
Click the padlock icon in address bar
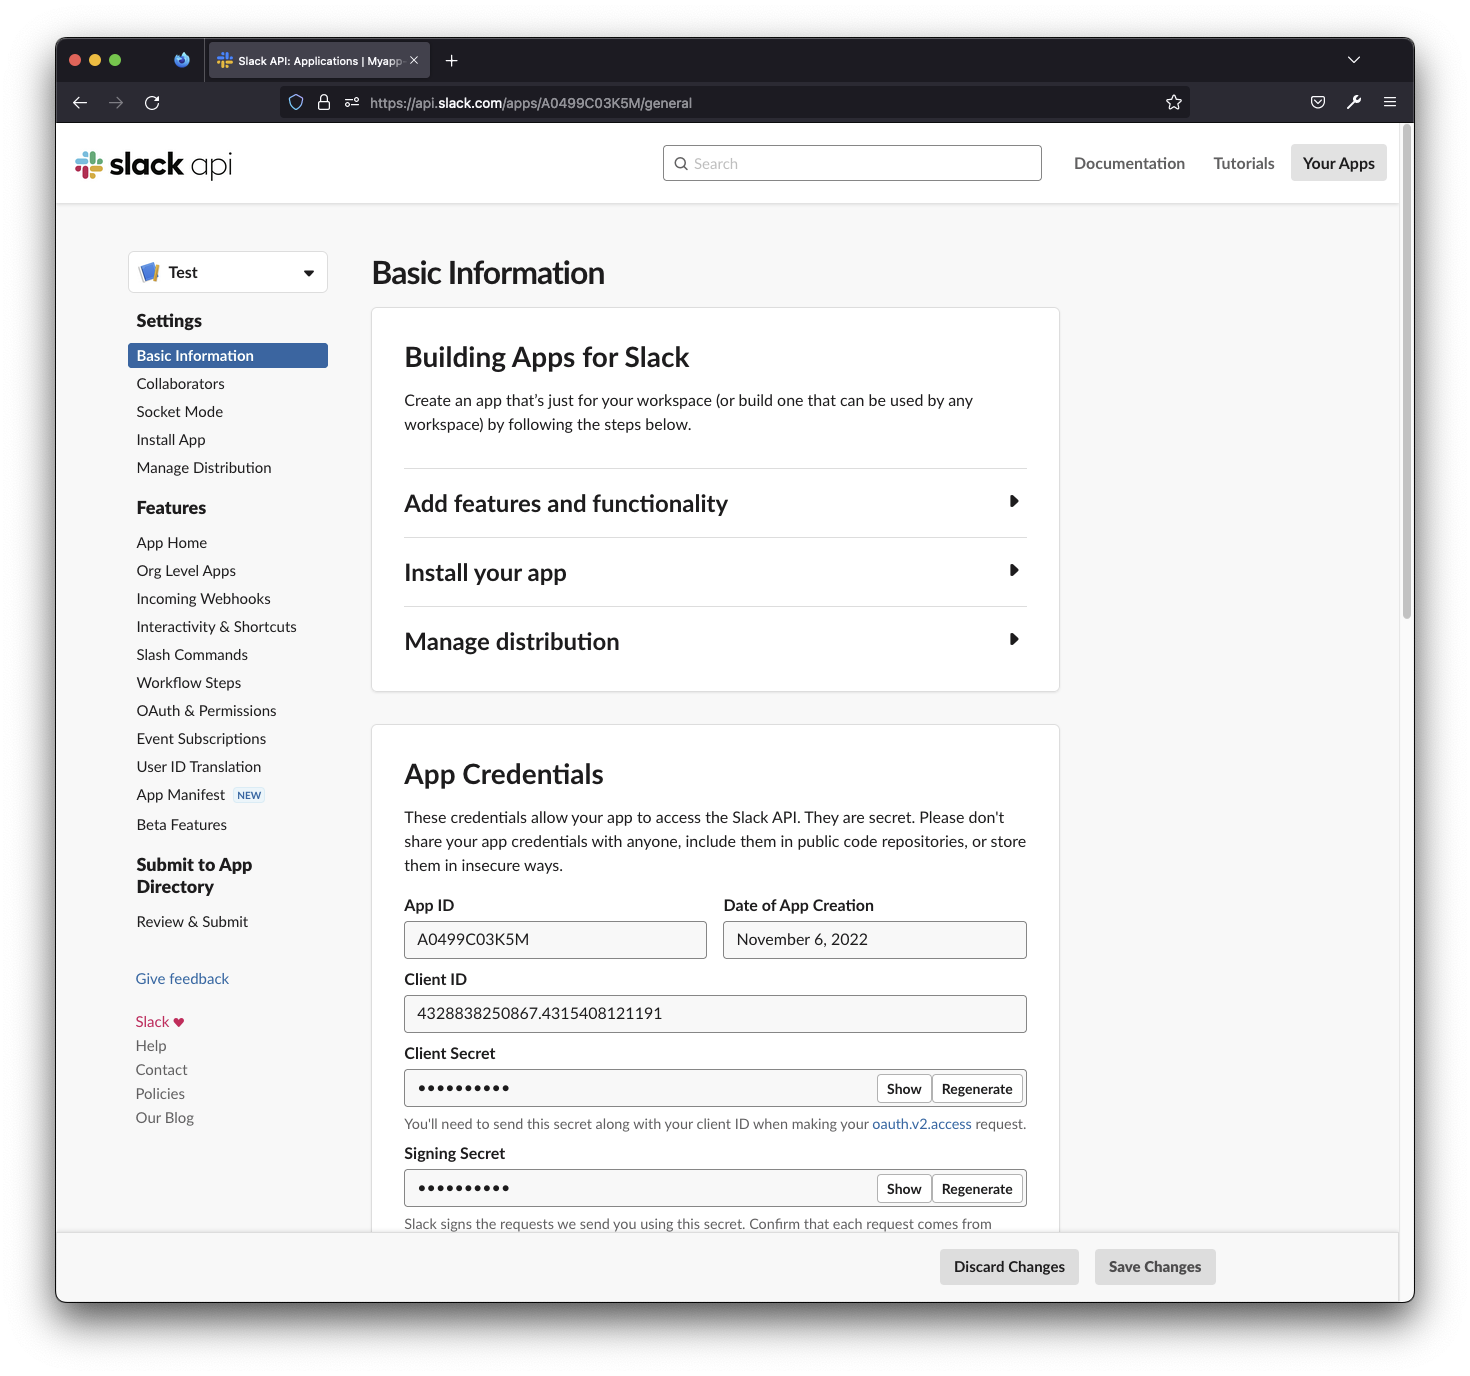click(x=323, y=102)
